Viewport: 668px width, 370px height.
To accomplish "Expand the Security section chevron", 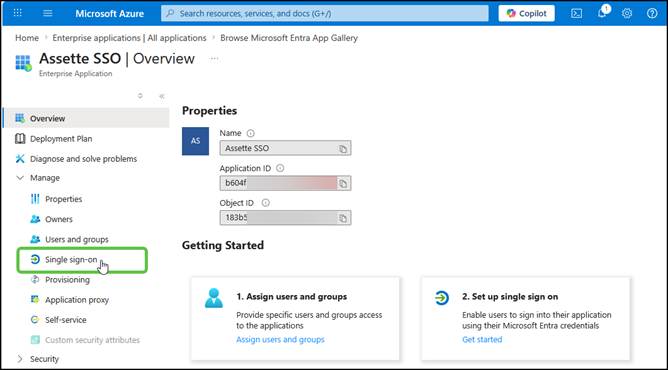I will (20, 359).
